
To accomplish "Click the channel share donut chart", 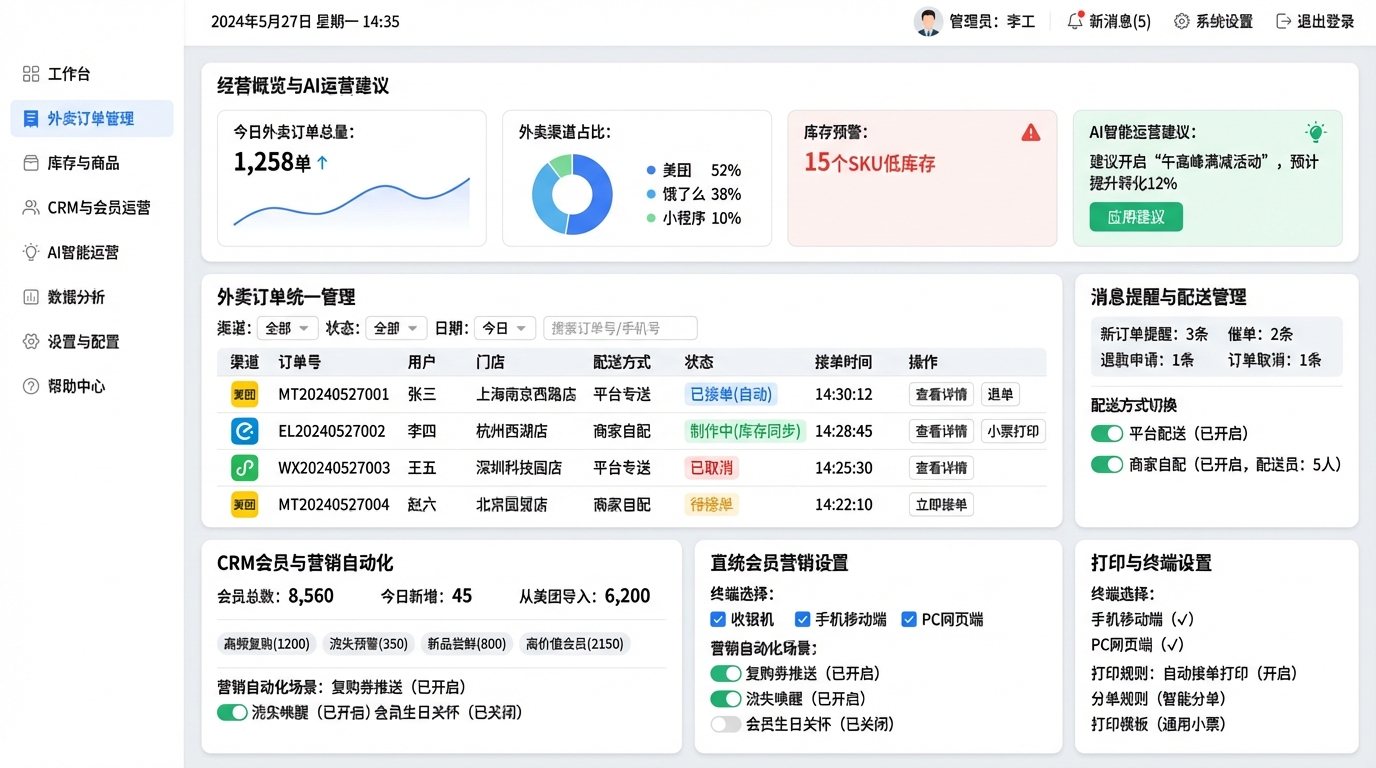I will click(572, 194).
